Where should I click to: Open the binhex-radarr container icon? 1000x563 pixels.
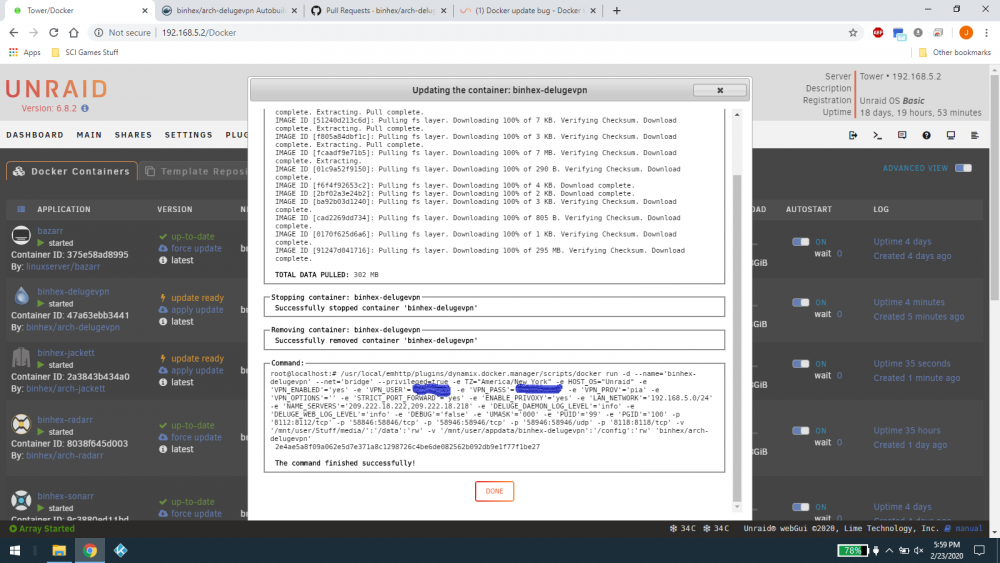tap(21, 424)
